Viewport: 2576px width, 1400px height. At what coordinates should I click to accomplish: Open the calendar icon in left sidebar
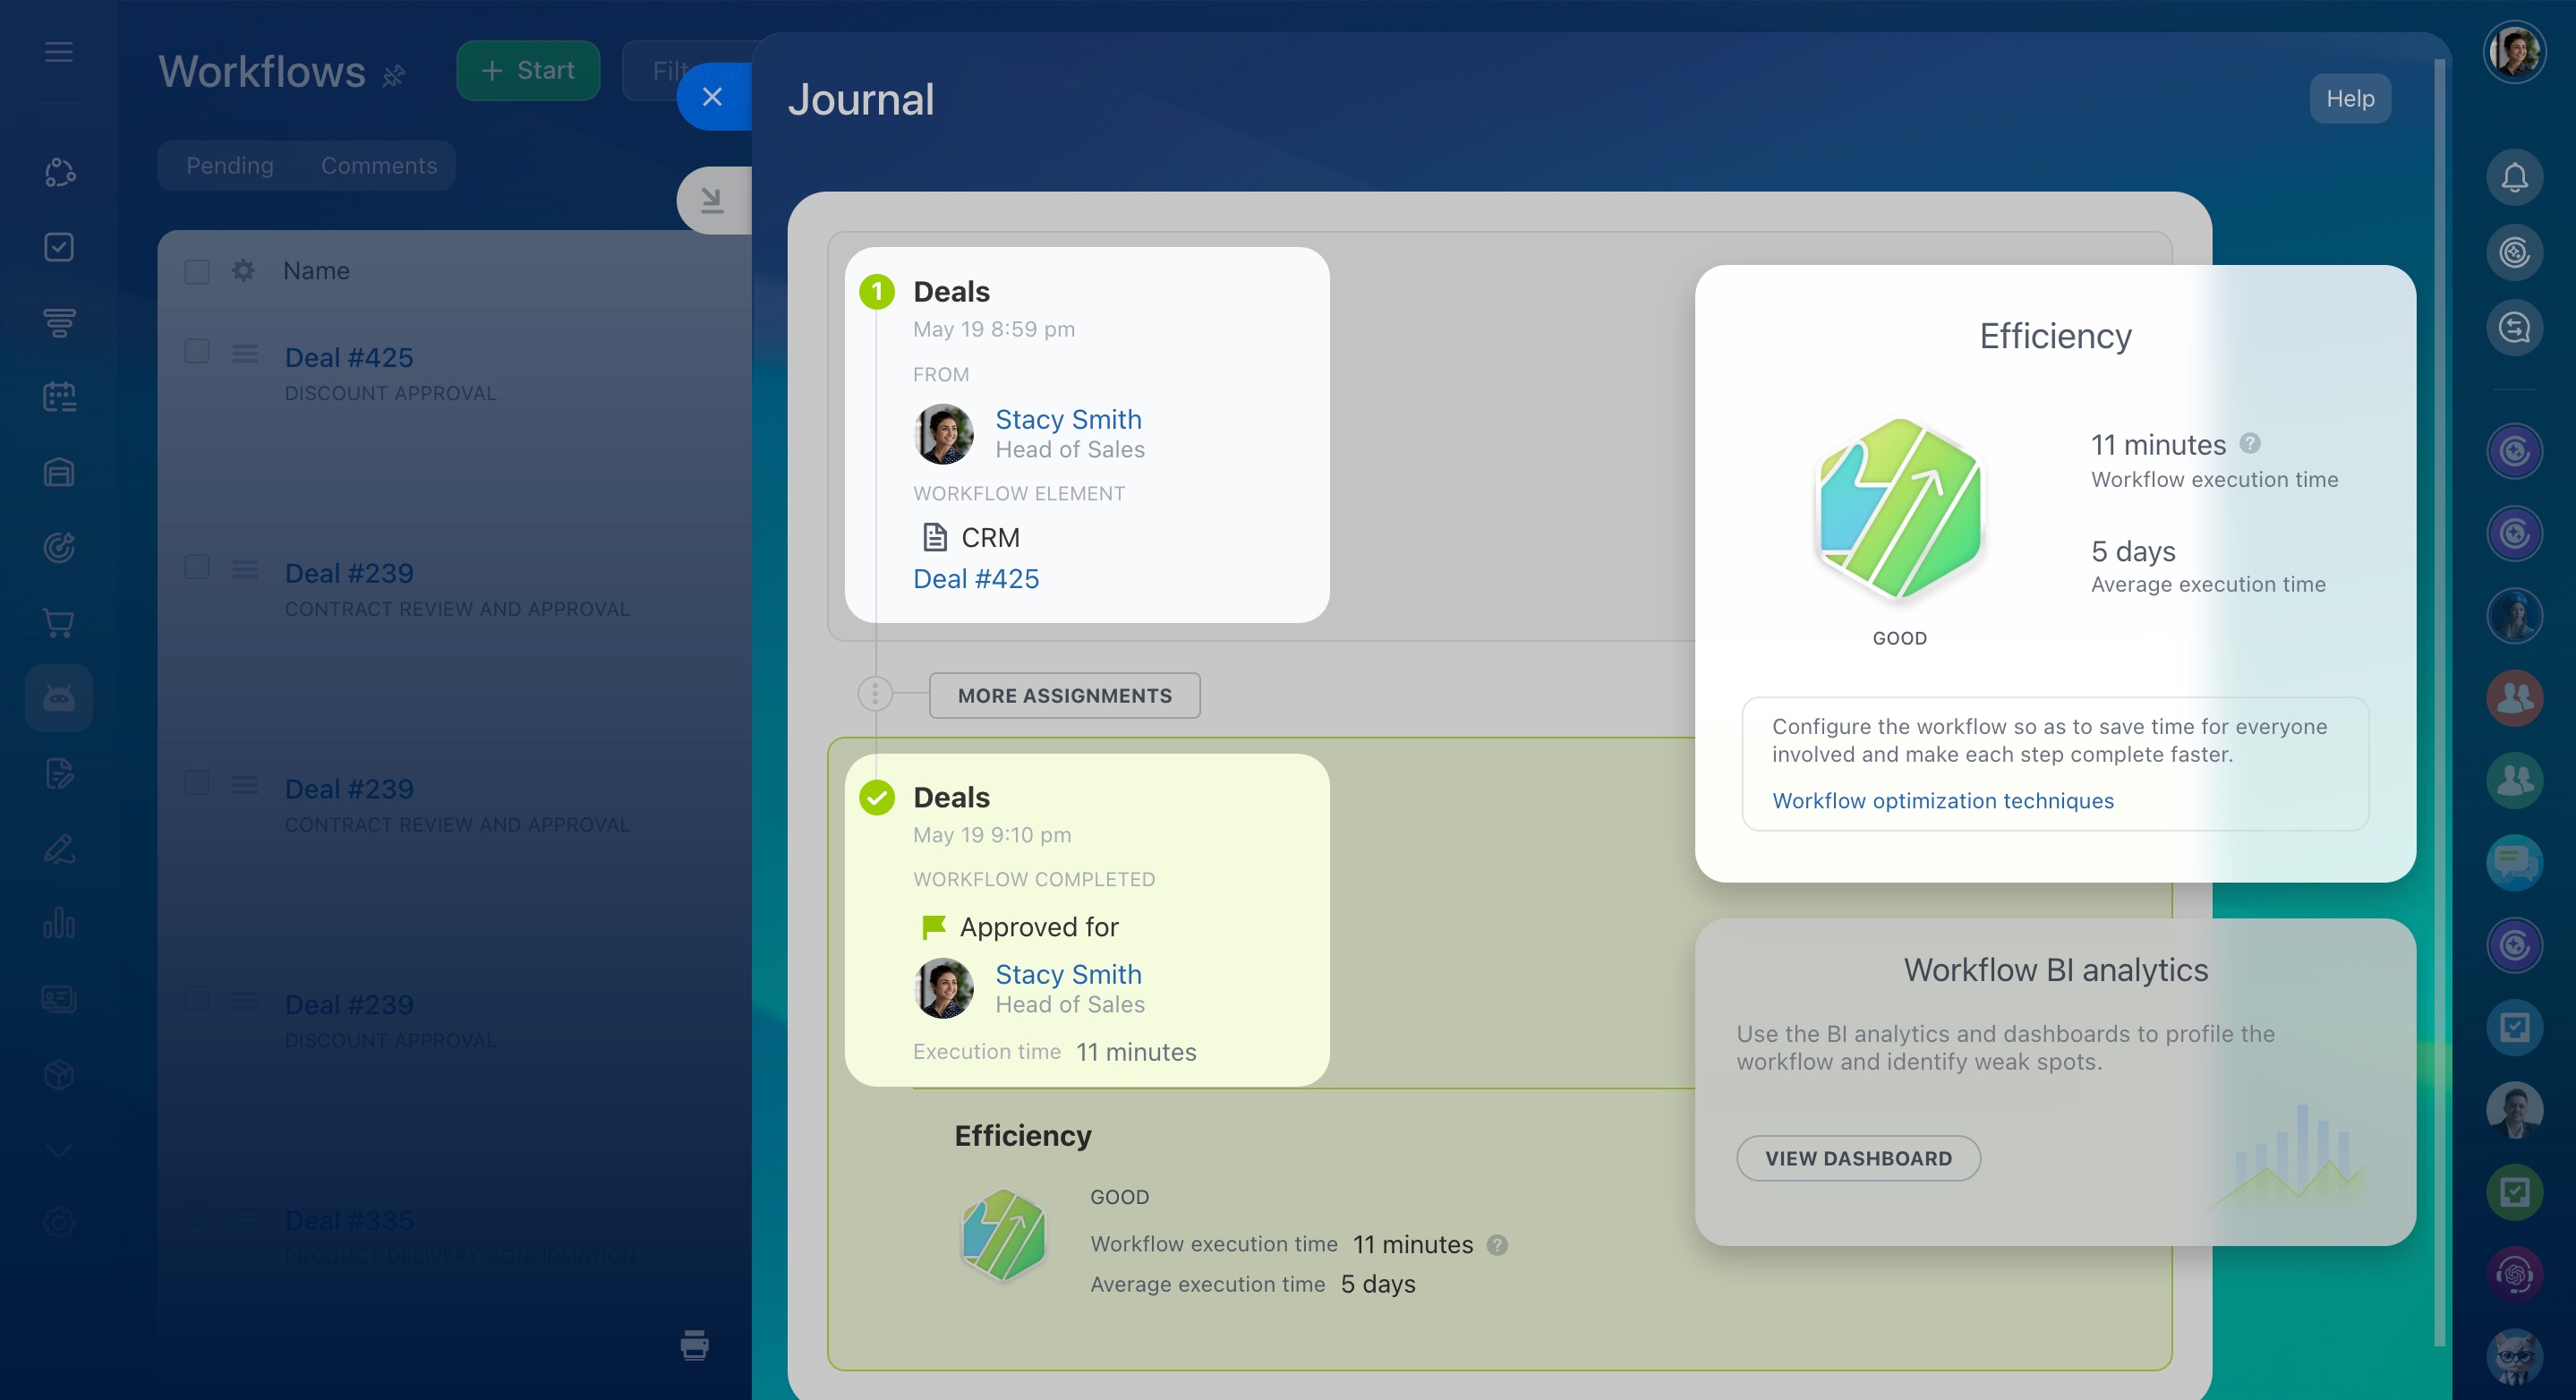point(59,397)
